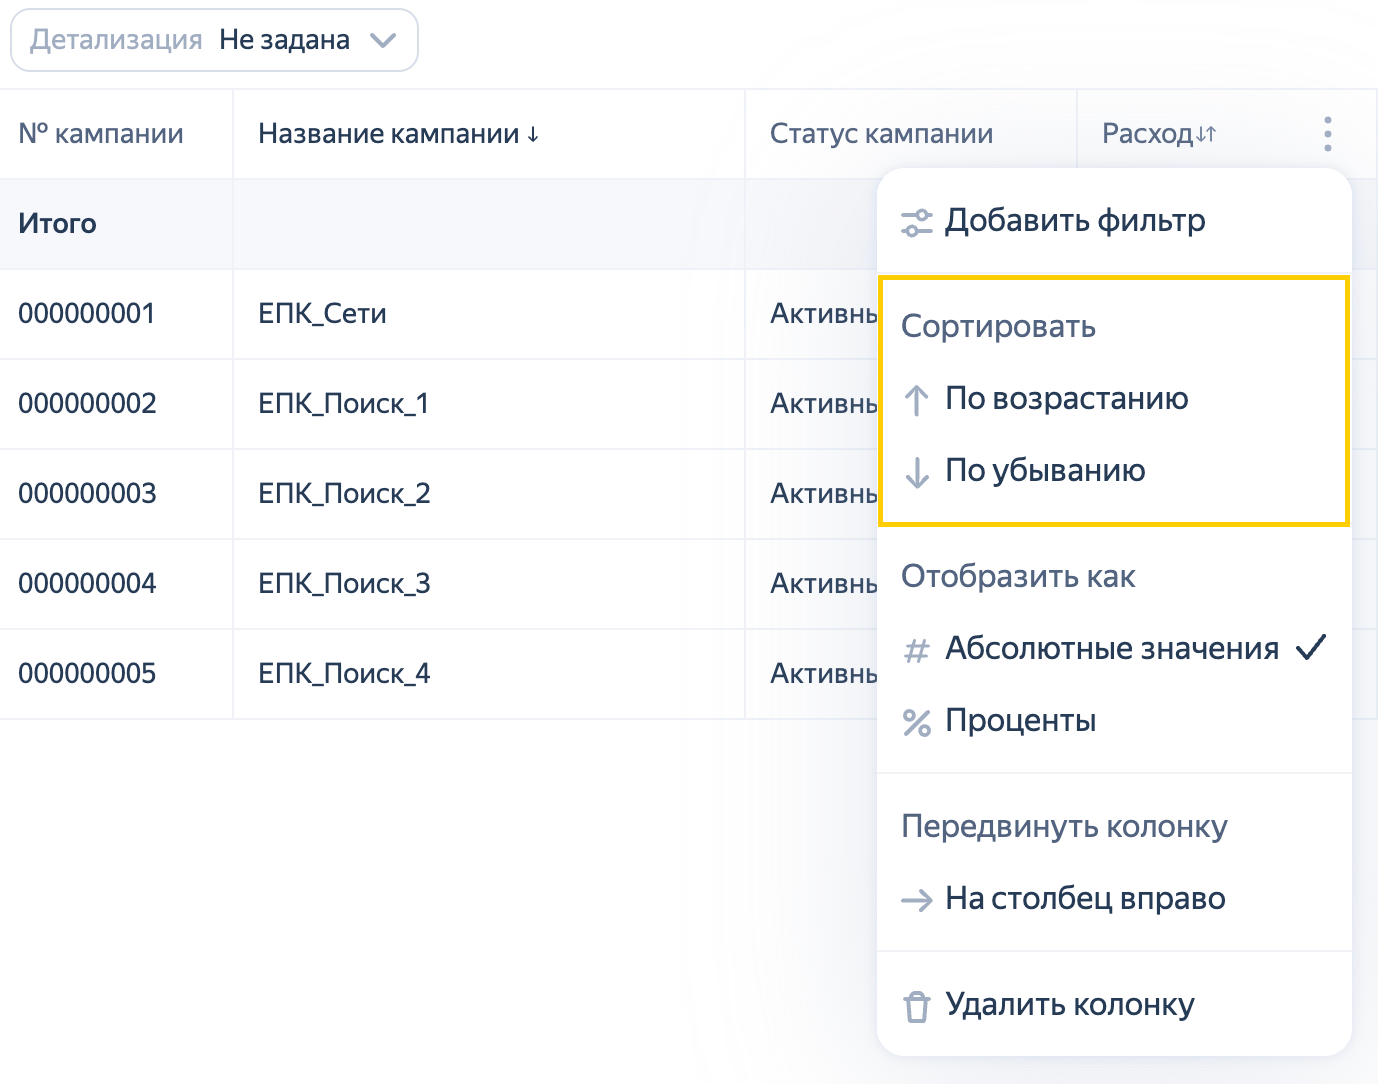Click the percent sign icon
Screen dimensions: 1378x1084
[x=916, y=722]
